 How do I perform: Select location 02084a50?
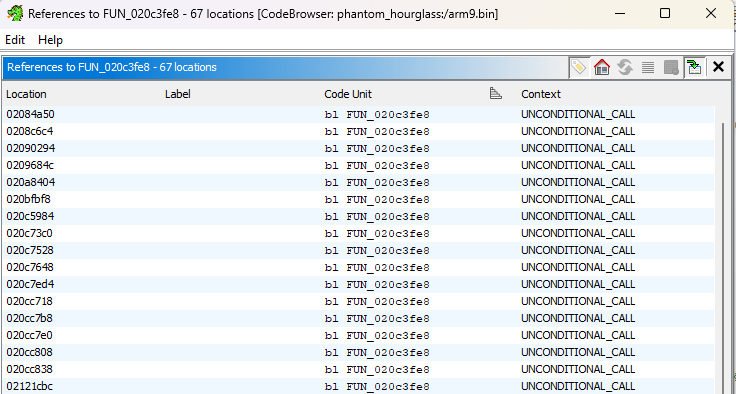pyautogui.click(x=31, y=114)
